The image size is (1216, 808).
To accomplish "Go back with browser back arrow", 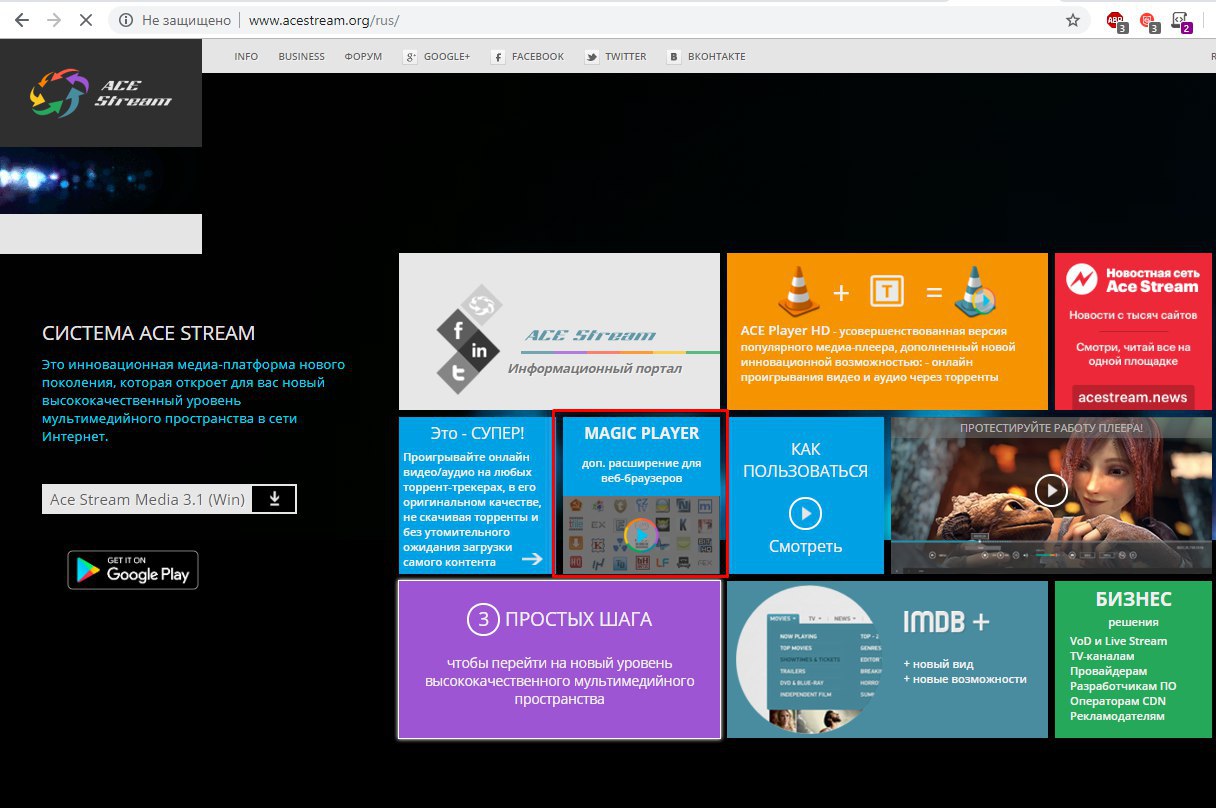I will 22,20.
